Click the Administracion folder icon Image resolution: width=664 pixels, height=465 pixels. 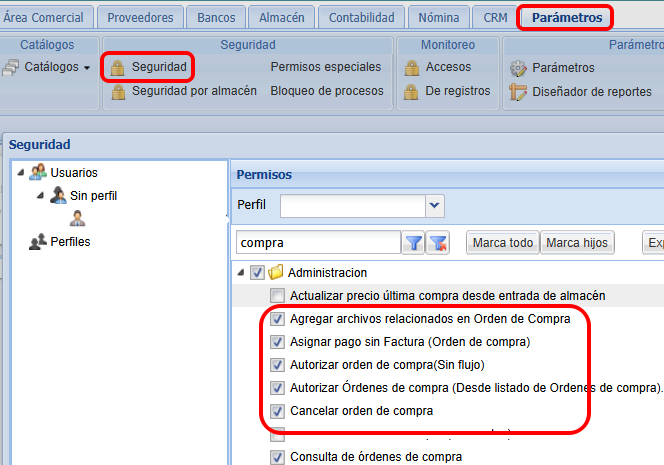coord(276,272)
